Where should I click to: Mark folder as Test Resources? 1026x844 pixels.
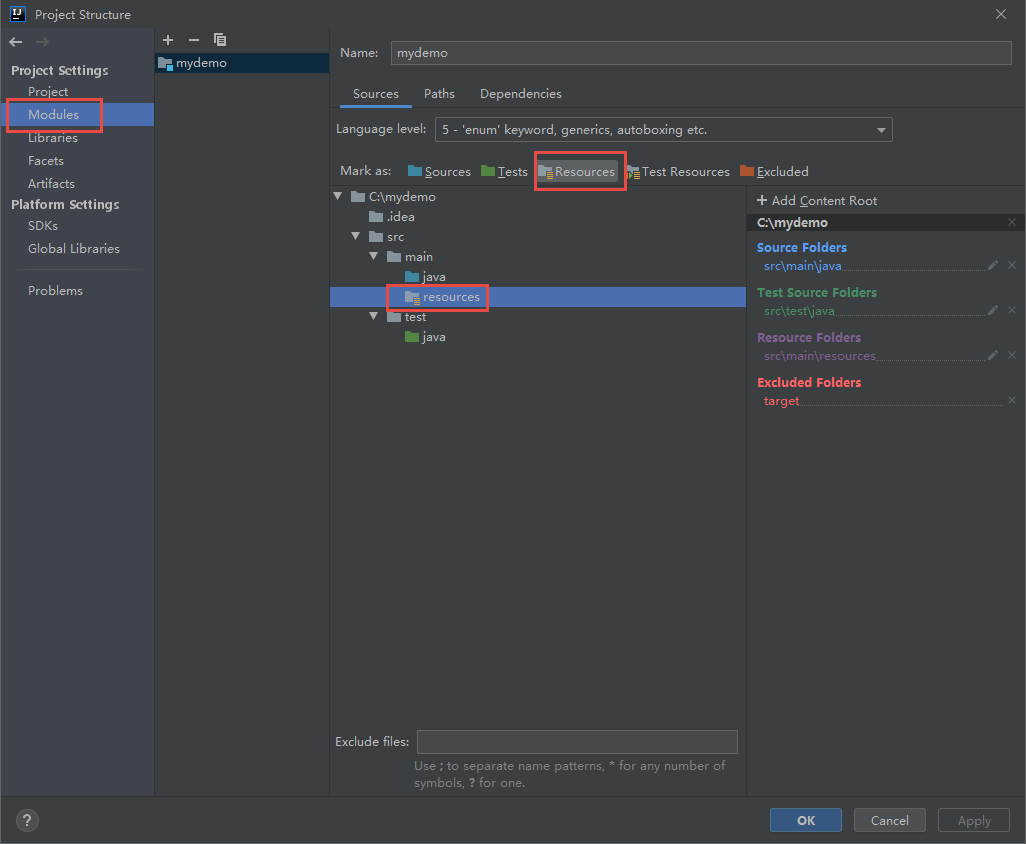coord(678,172)
